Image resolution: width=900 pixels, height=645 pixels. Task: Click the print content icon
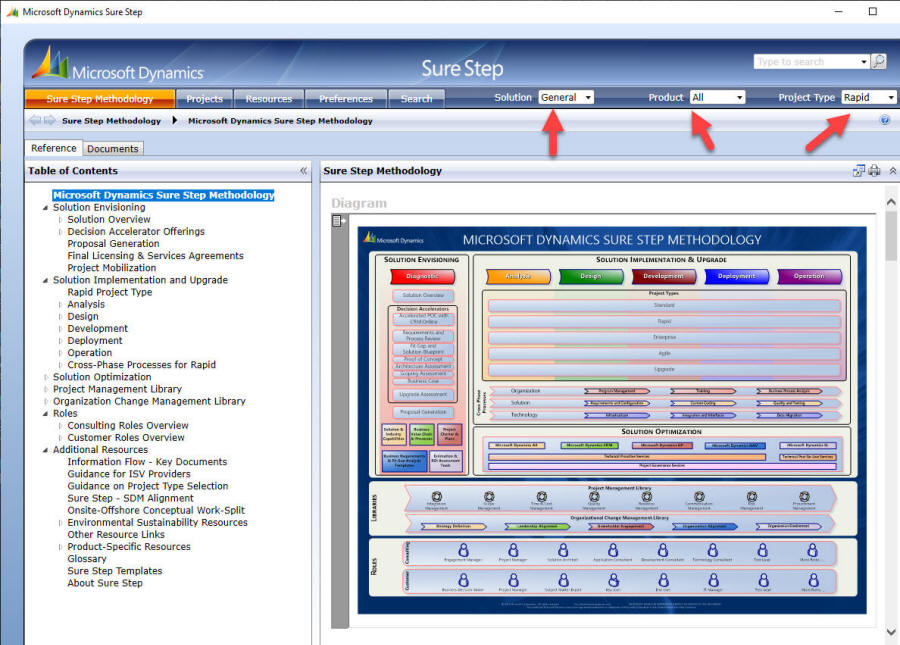(x=874, y=170)
